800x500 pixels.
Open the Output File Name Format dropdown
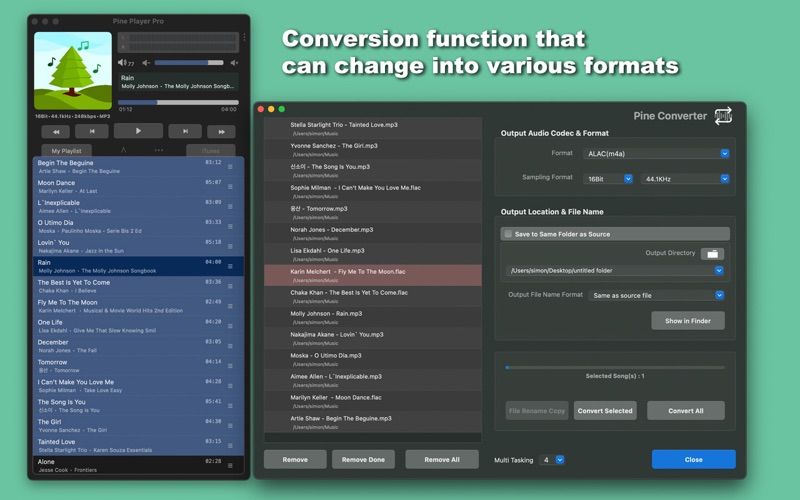[657, 295]
